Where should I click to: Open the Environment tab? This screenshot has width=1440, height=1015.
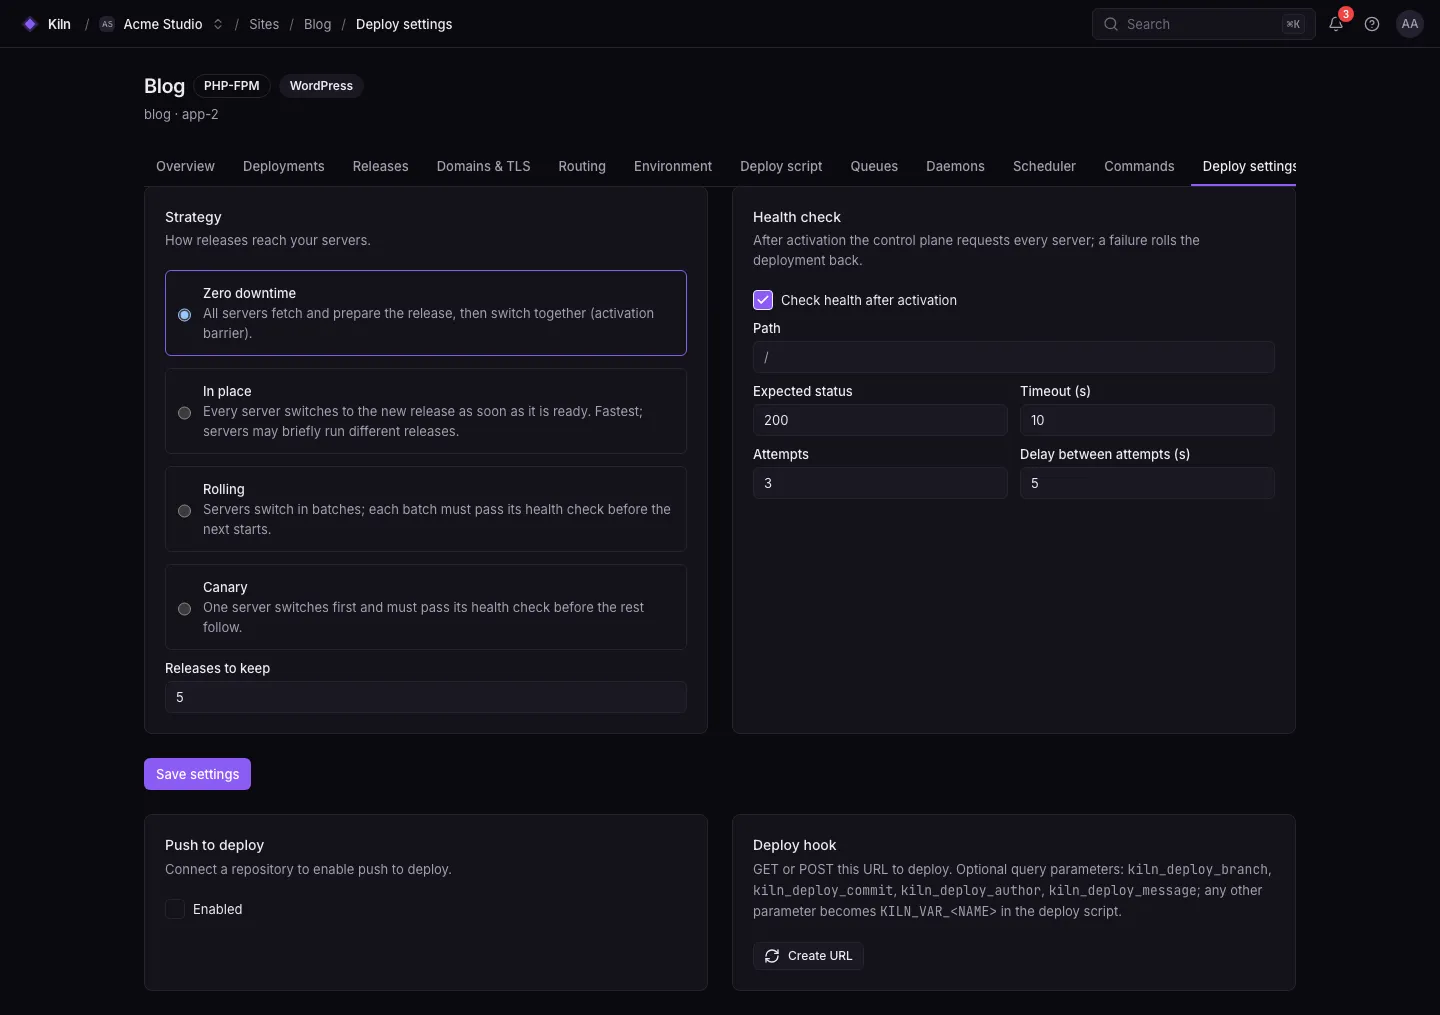673,166
